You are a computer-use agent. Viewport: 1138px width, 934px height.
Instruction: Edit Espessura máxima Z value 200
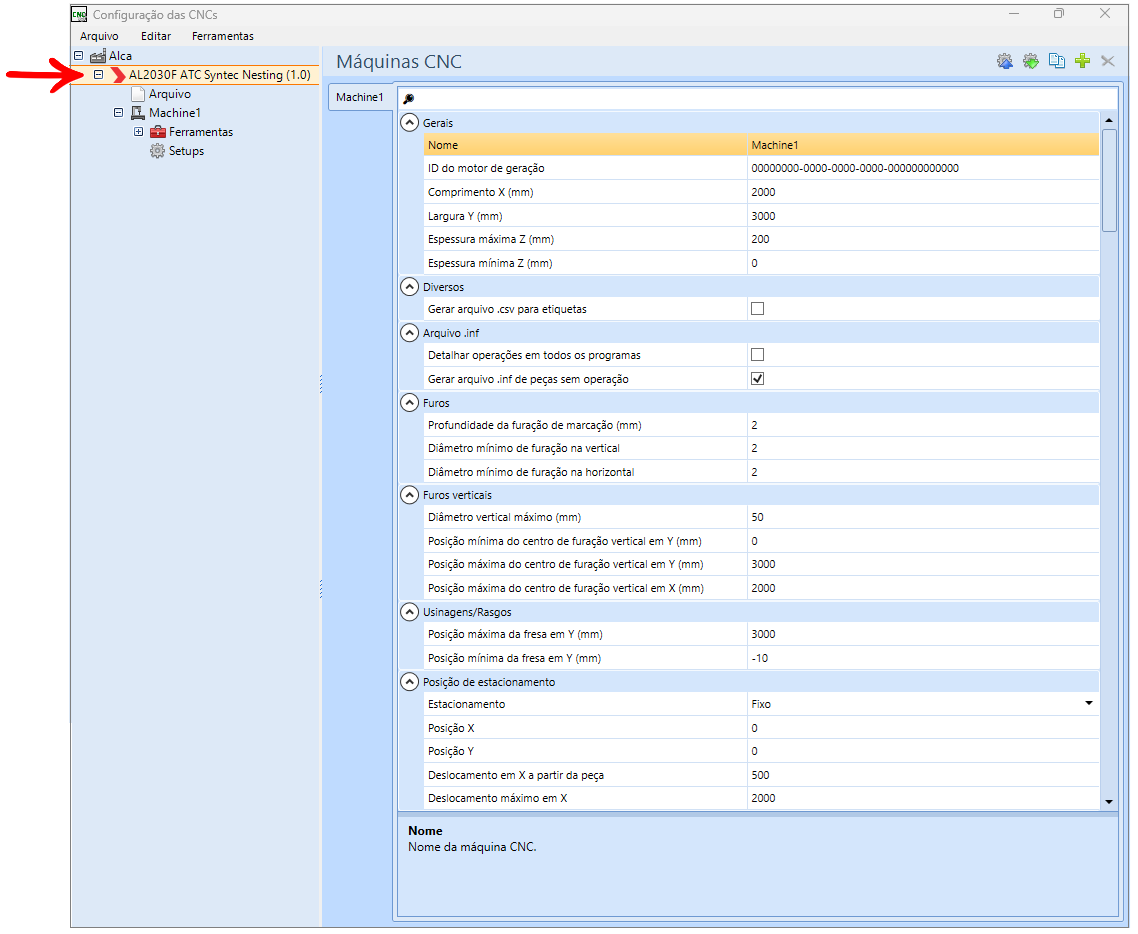[922, 239]
